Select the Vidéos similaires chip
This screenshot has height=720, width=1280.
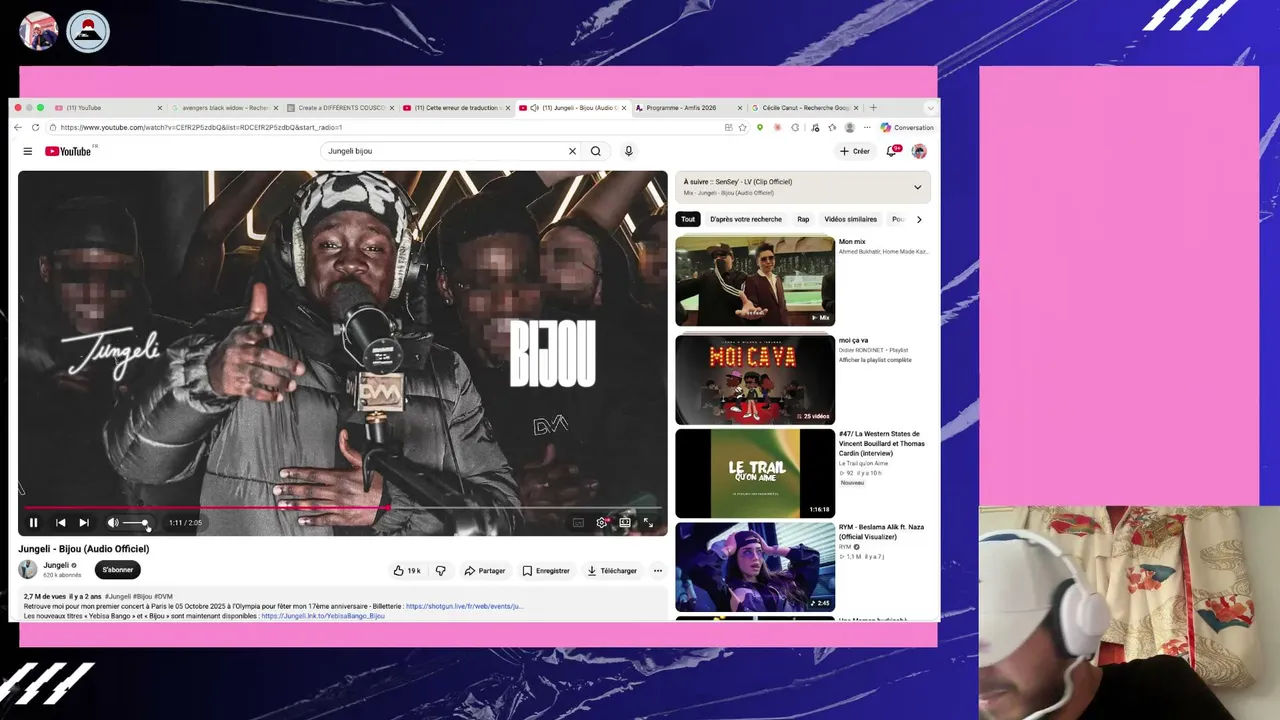[x=850, y=219]
